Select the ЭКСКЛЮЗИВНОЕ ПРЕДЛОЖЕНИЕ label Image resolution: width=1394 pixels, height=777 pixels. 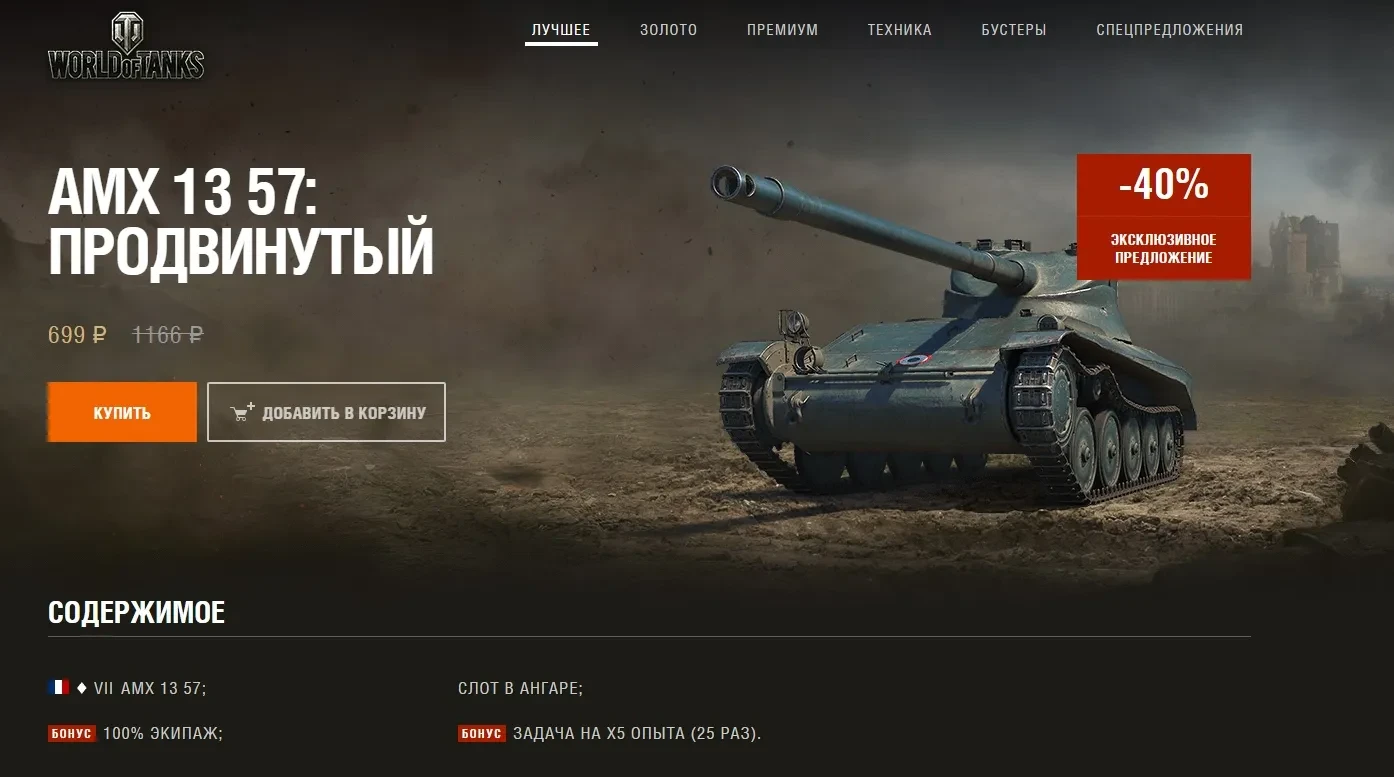(x=1163, y=248)
